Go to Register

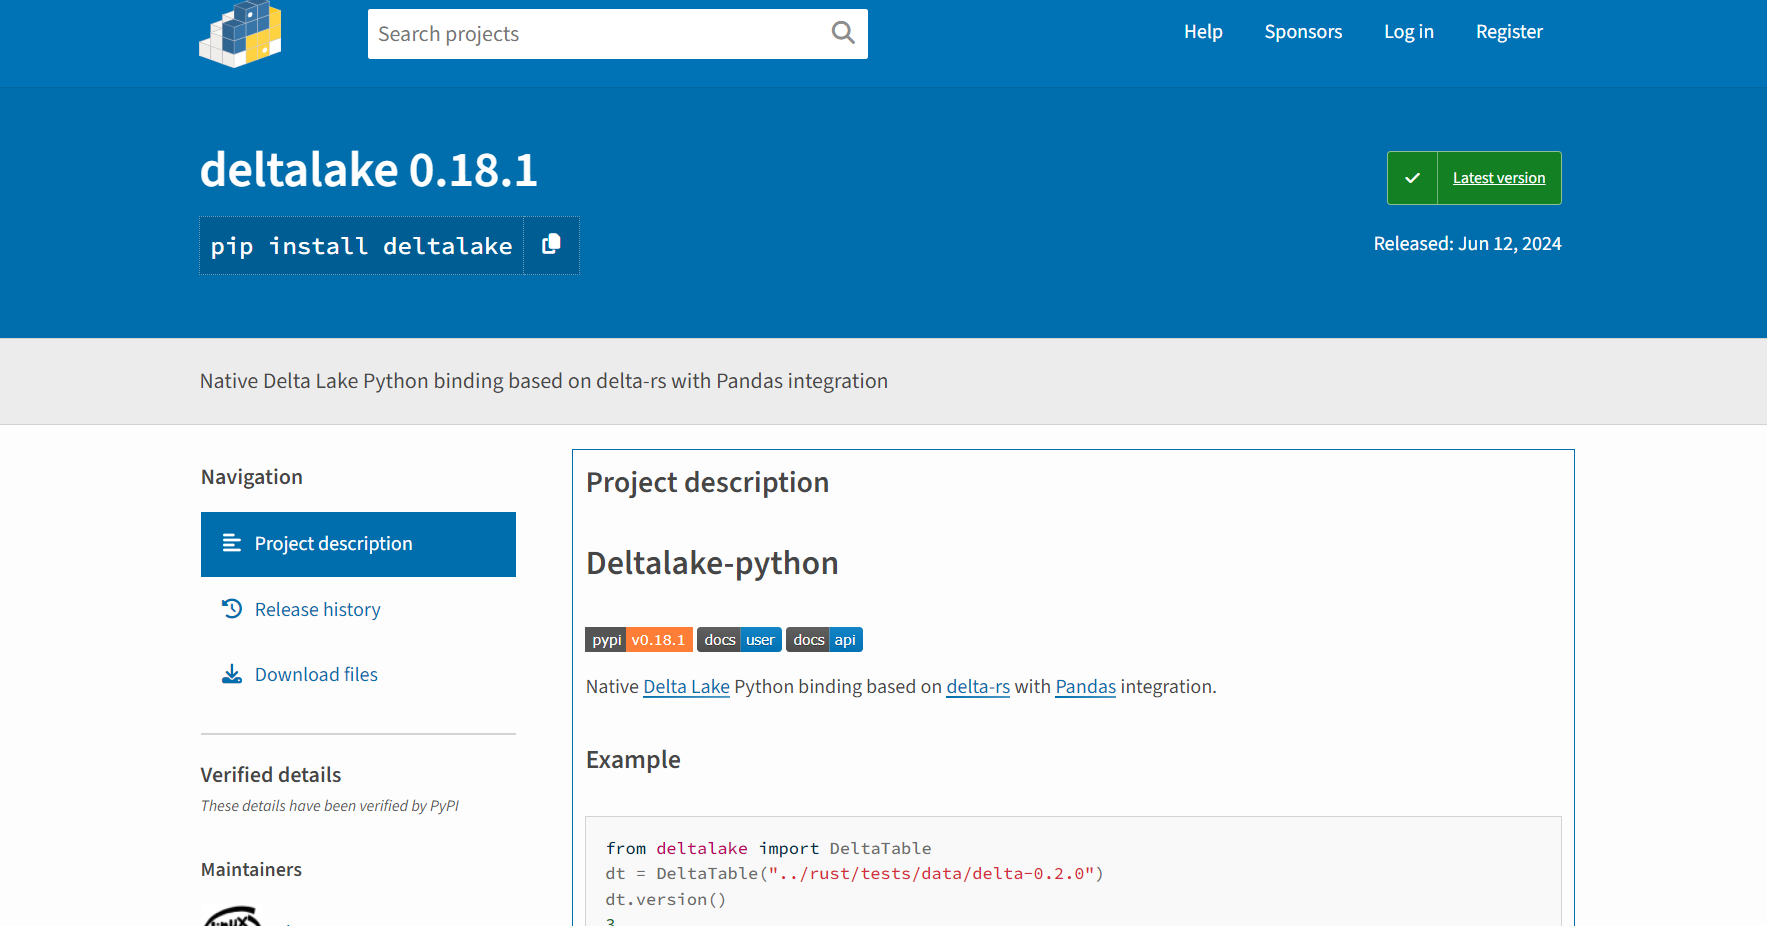point(1509,32)
